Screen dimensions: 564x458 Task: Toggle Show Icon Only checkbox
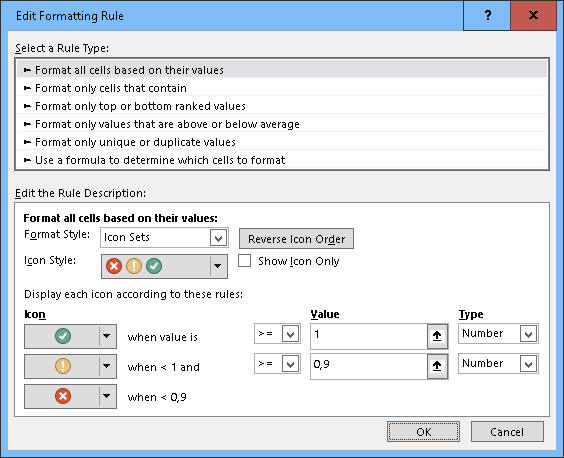245,261
